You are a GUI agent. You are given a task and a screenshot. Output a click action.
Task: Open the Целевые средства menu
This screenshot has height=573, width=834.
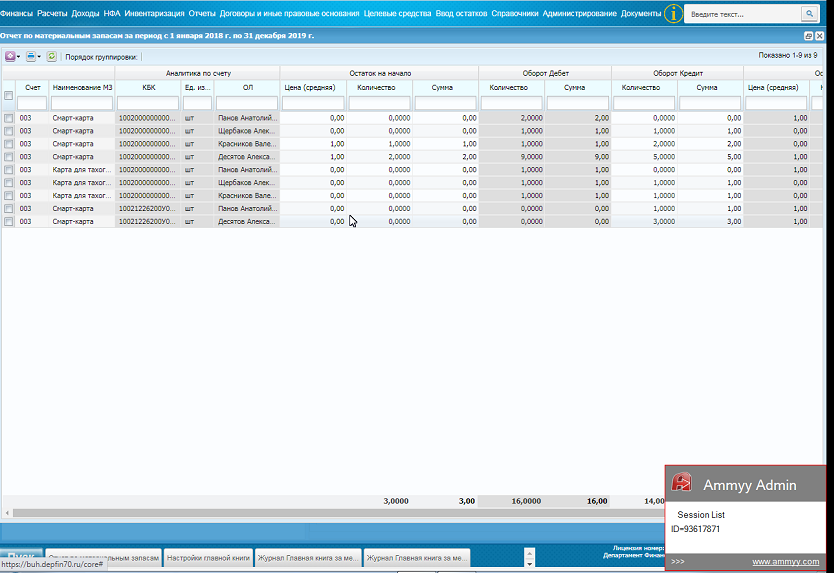(x=397, y=13)
